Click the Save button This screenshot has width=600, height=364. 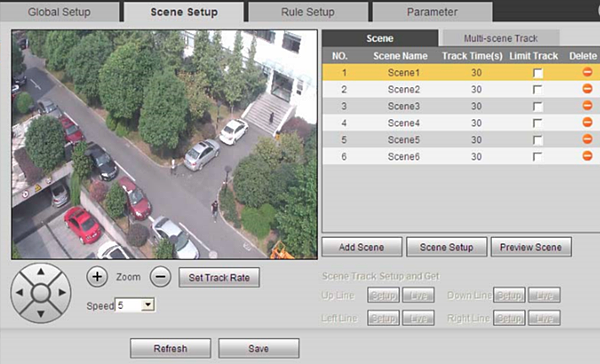tap(259, 348)
